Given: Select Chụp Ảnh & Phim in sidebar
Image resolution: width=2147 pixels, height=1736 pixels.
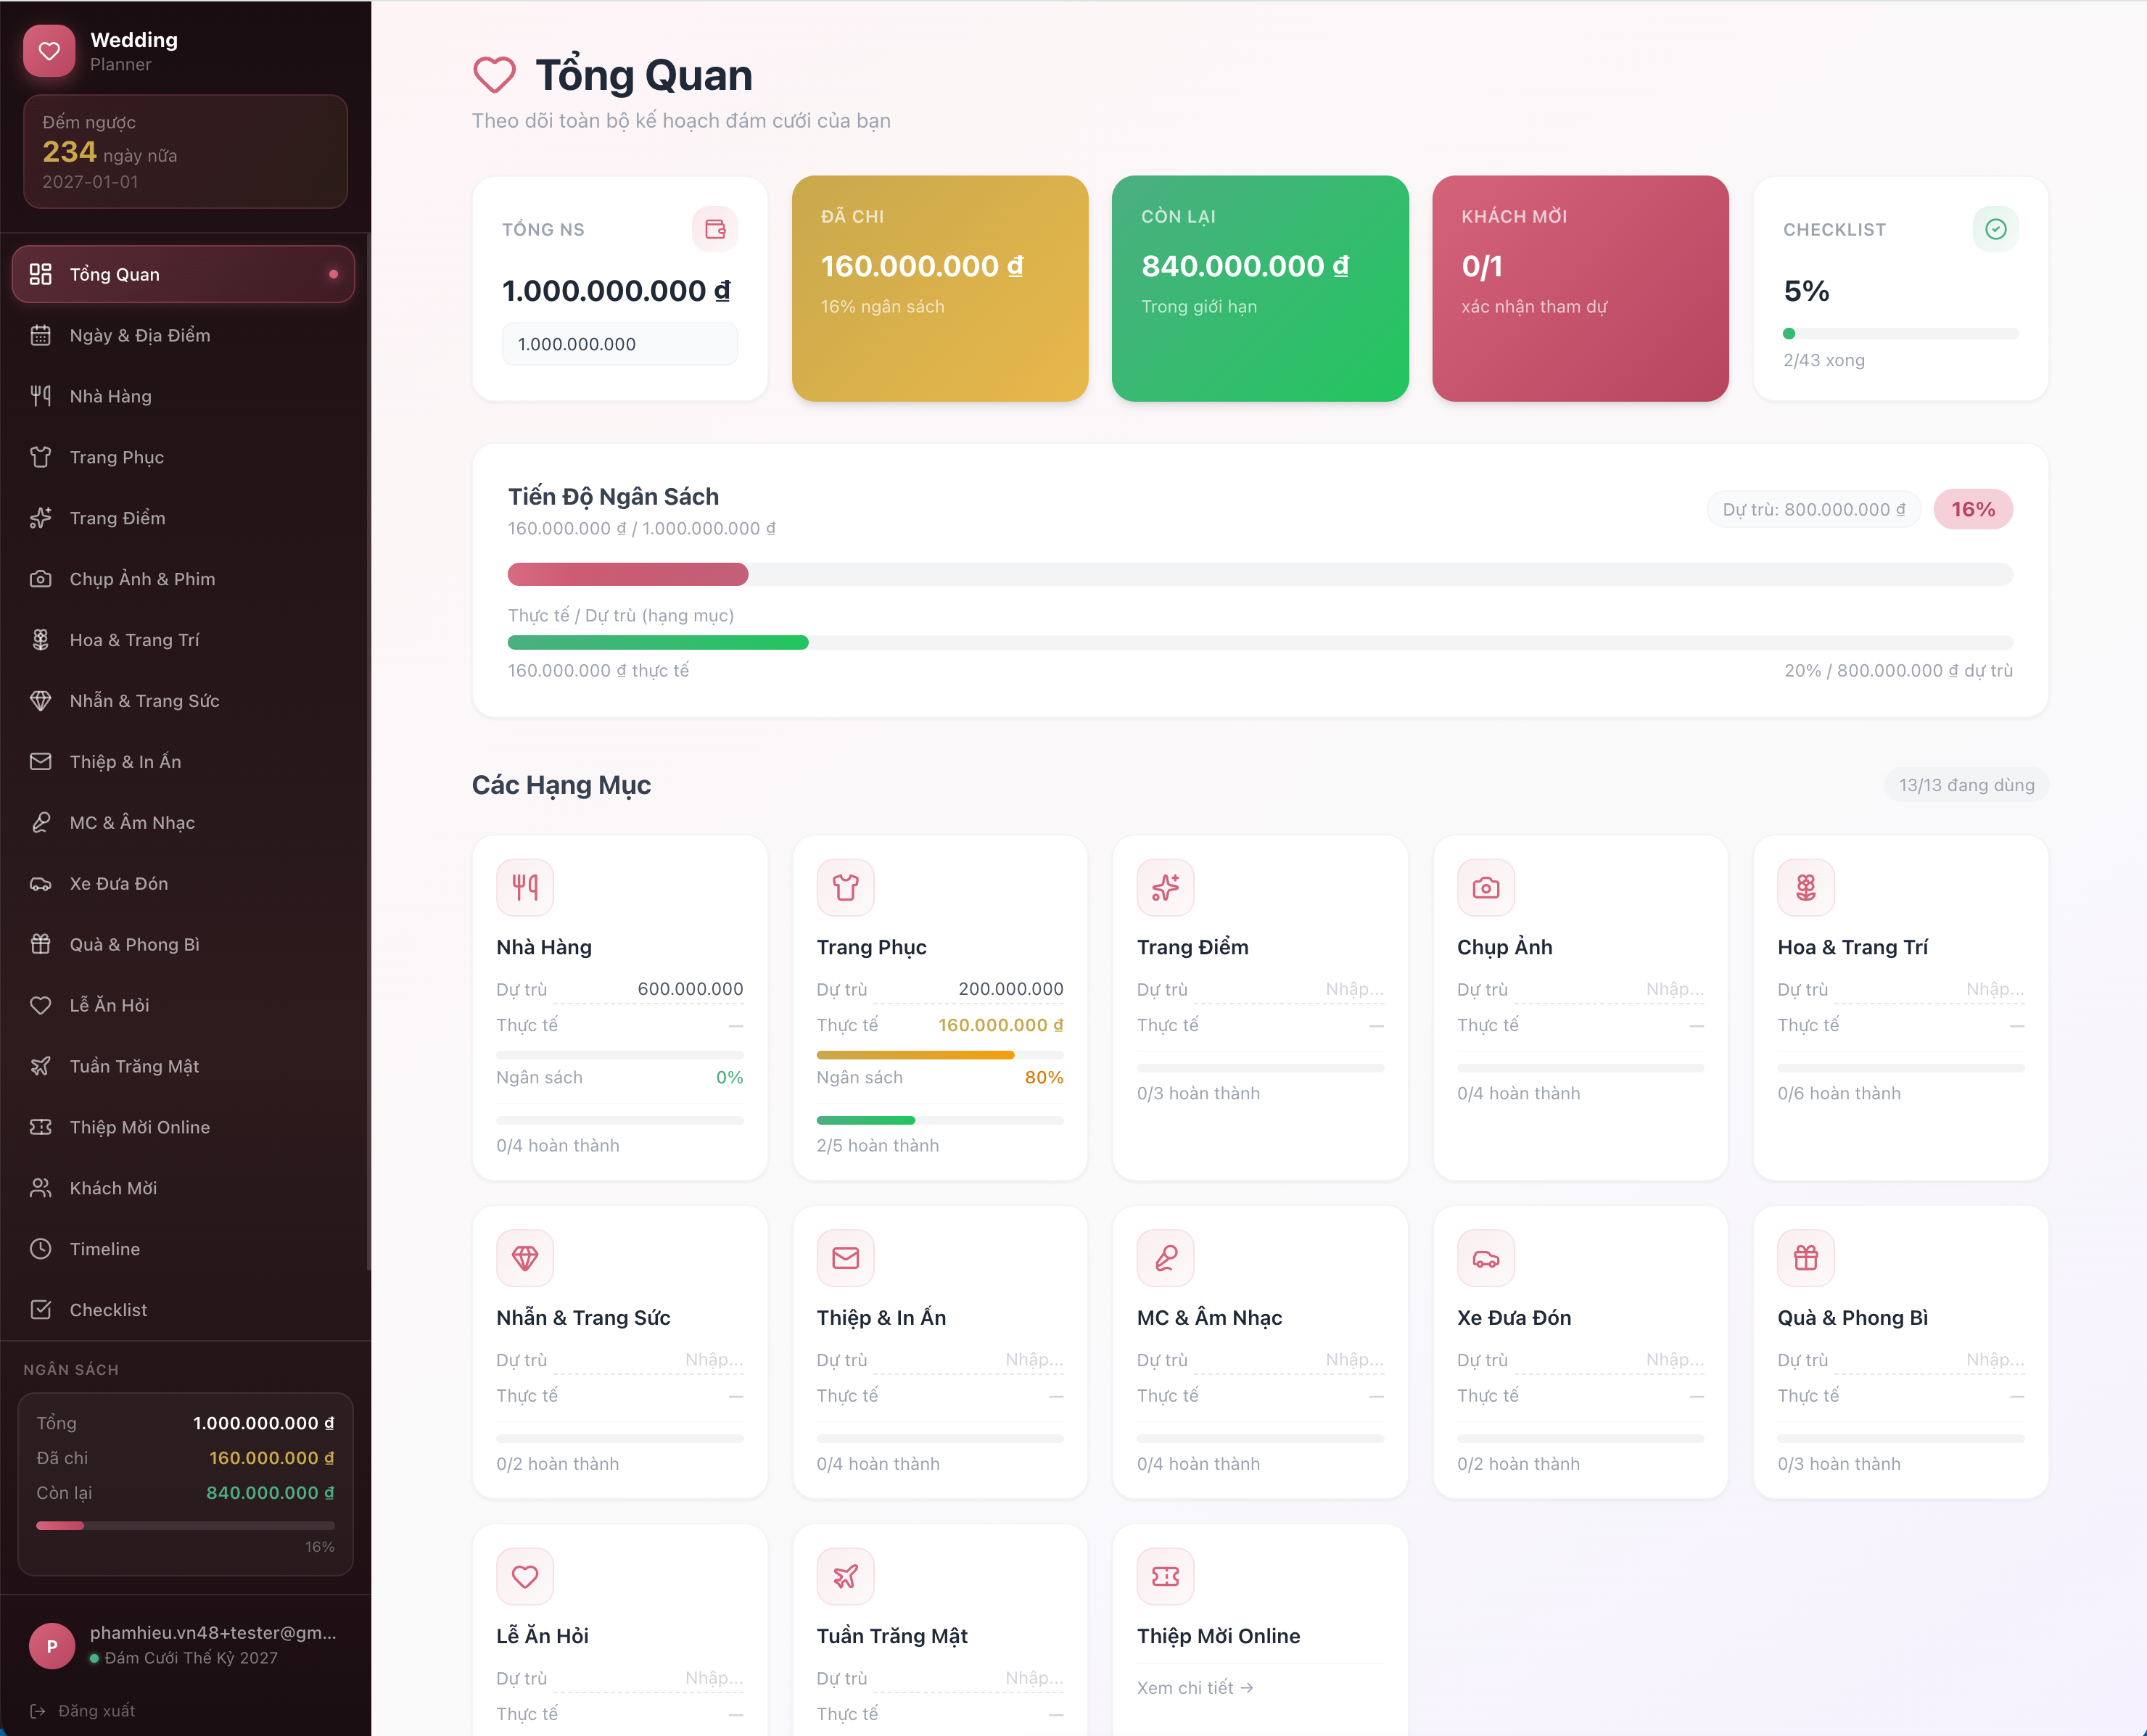Looking at the screenshot, I should click(183, 579).
